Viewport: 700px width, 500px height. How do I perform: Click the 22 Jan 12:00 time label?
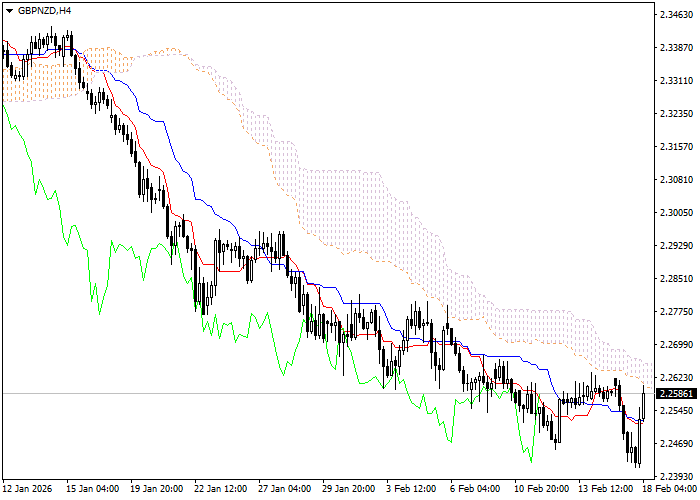point(221,489)
